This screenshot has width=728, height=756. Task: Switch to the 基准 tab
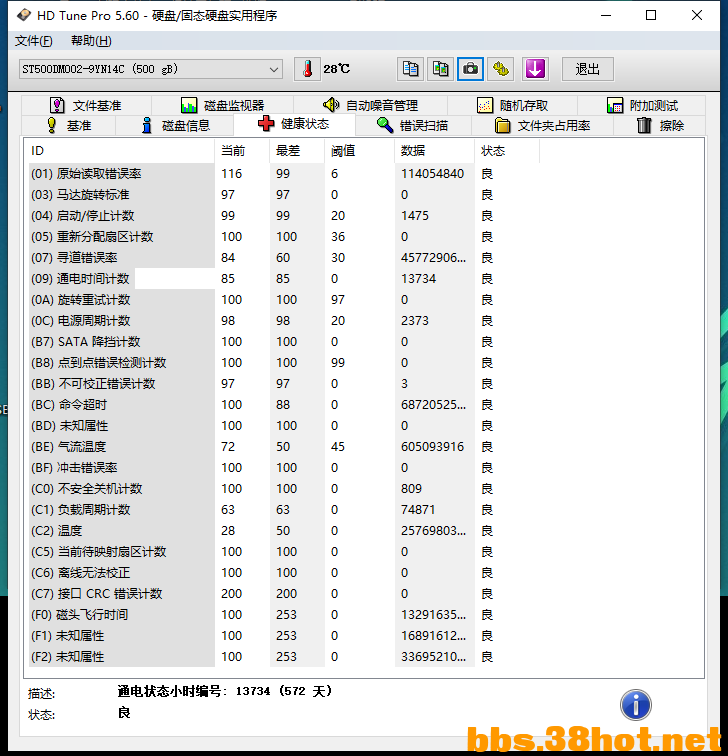(68, 125)
